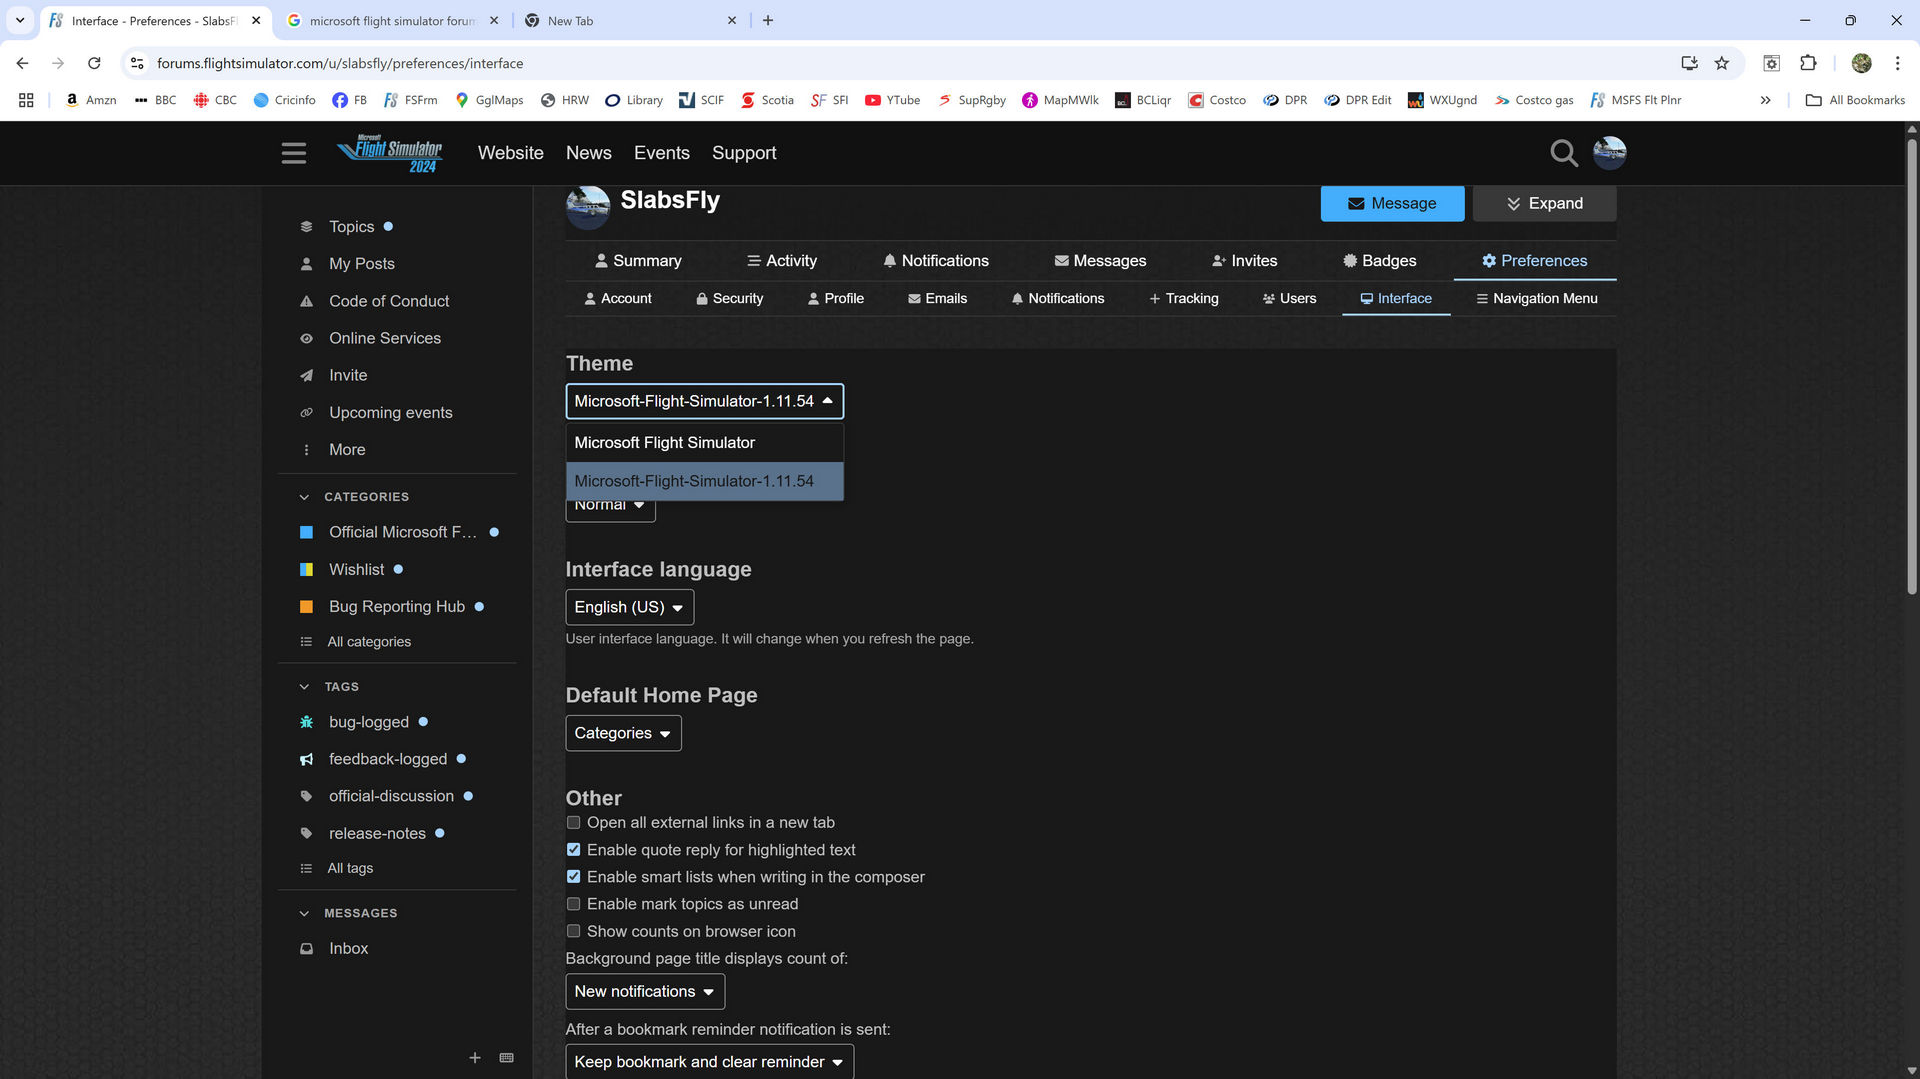Open Inbox in sidebar

coord(348,949)
